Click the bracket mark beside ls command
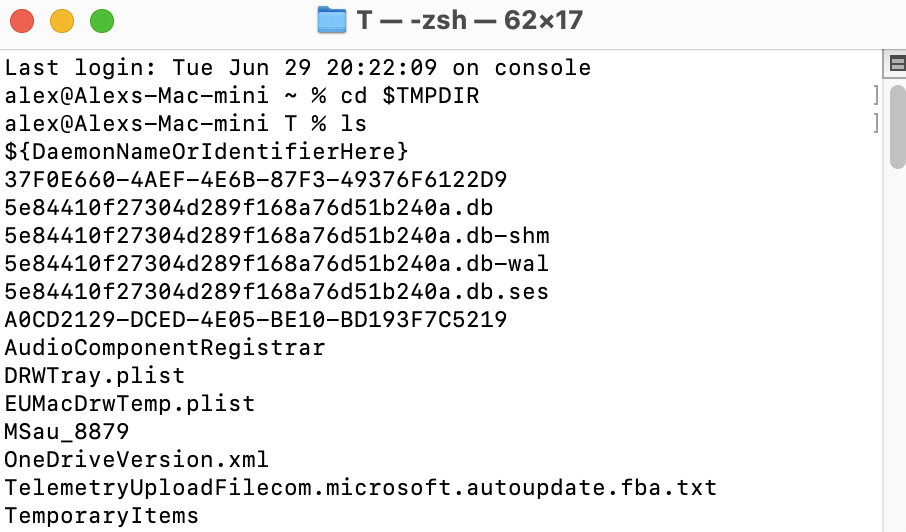Screen dimensions: 906x532 click(x=876, y=124)
